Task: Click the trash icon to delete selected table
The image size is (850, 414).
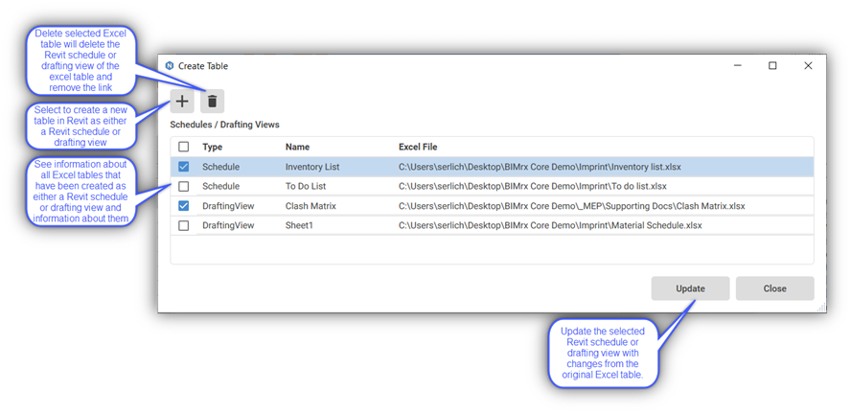Action: [x=212, y=101]
